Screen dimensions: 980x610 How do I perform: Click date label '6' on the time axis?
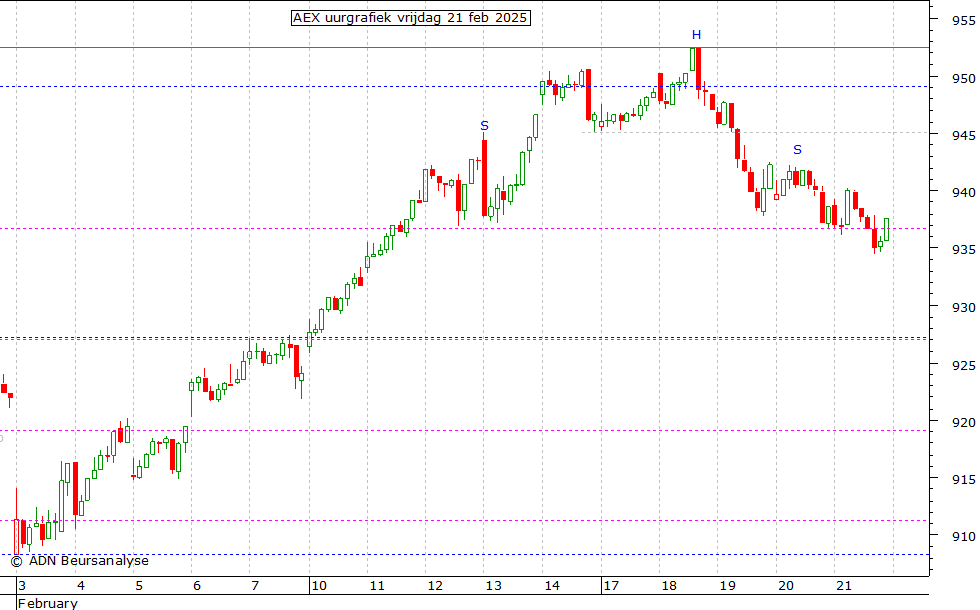pos(197,586)
